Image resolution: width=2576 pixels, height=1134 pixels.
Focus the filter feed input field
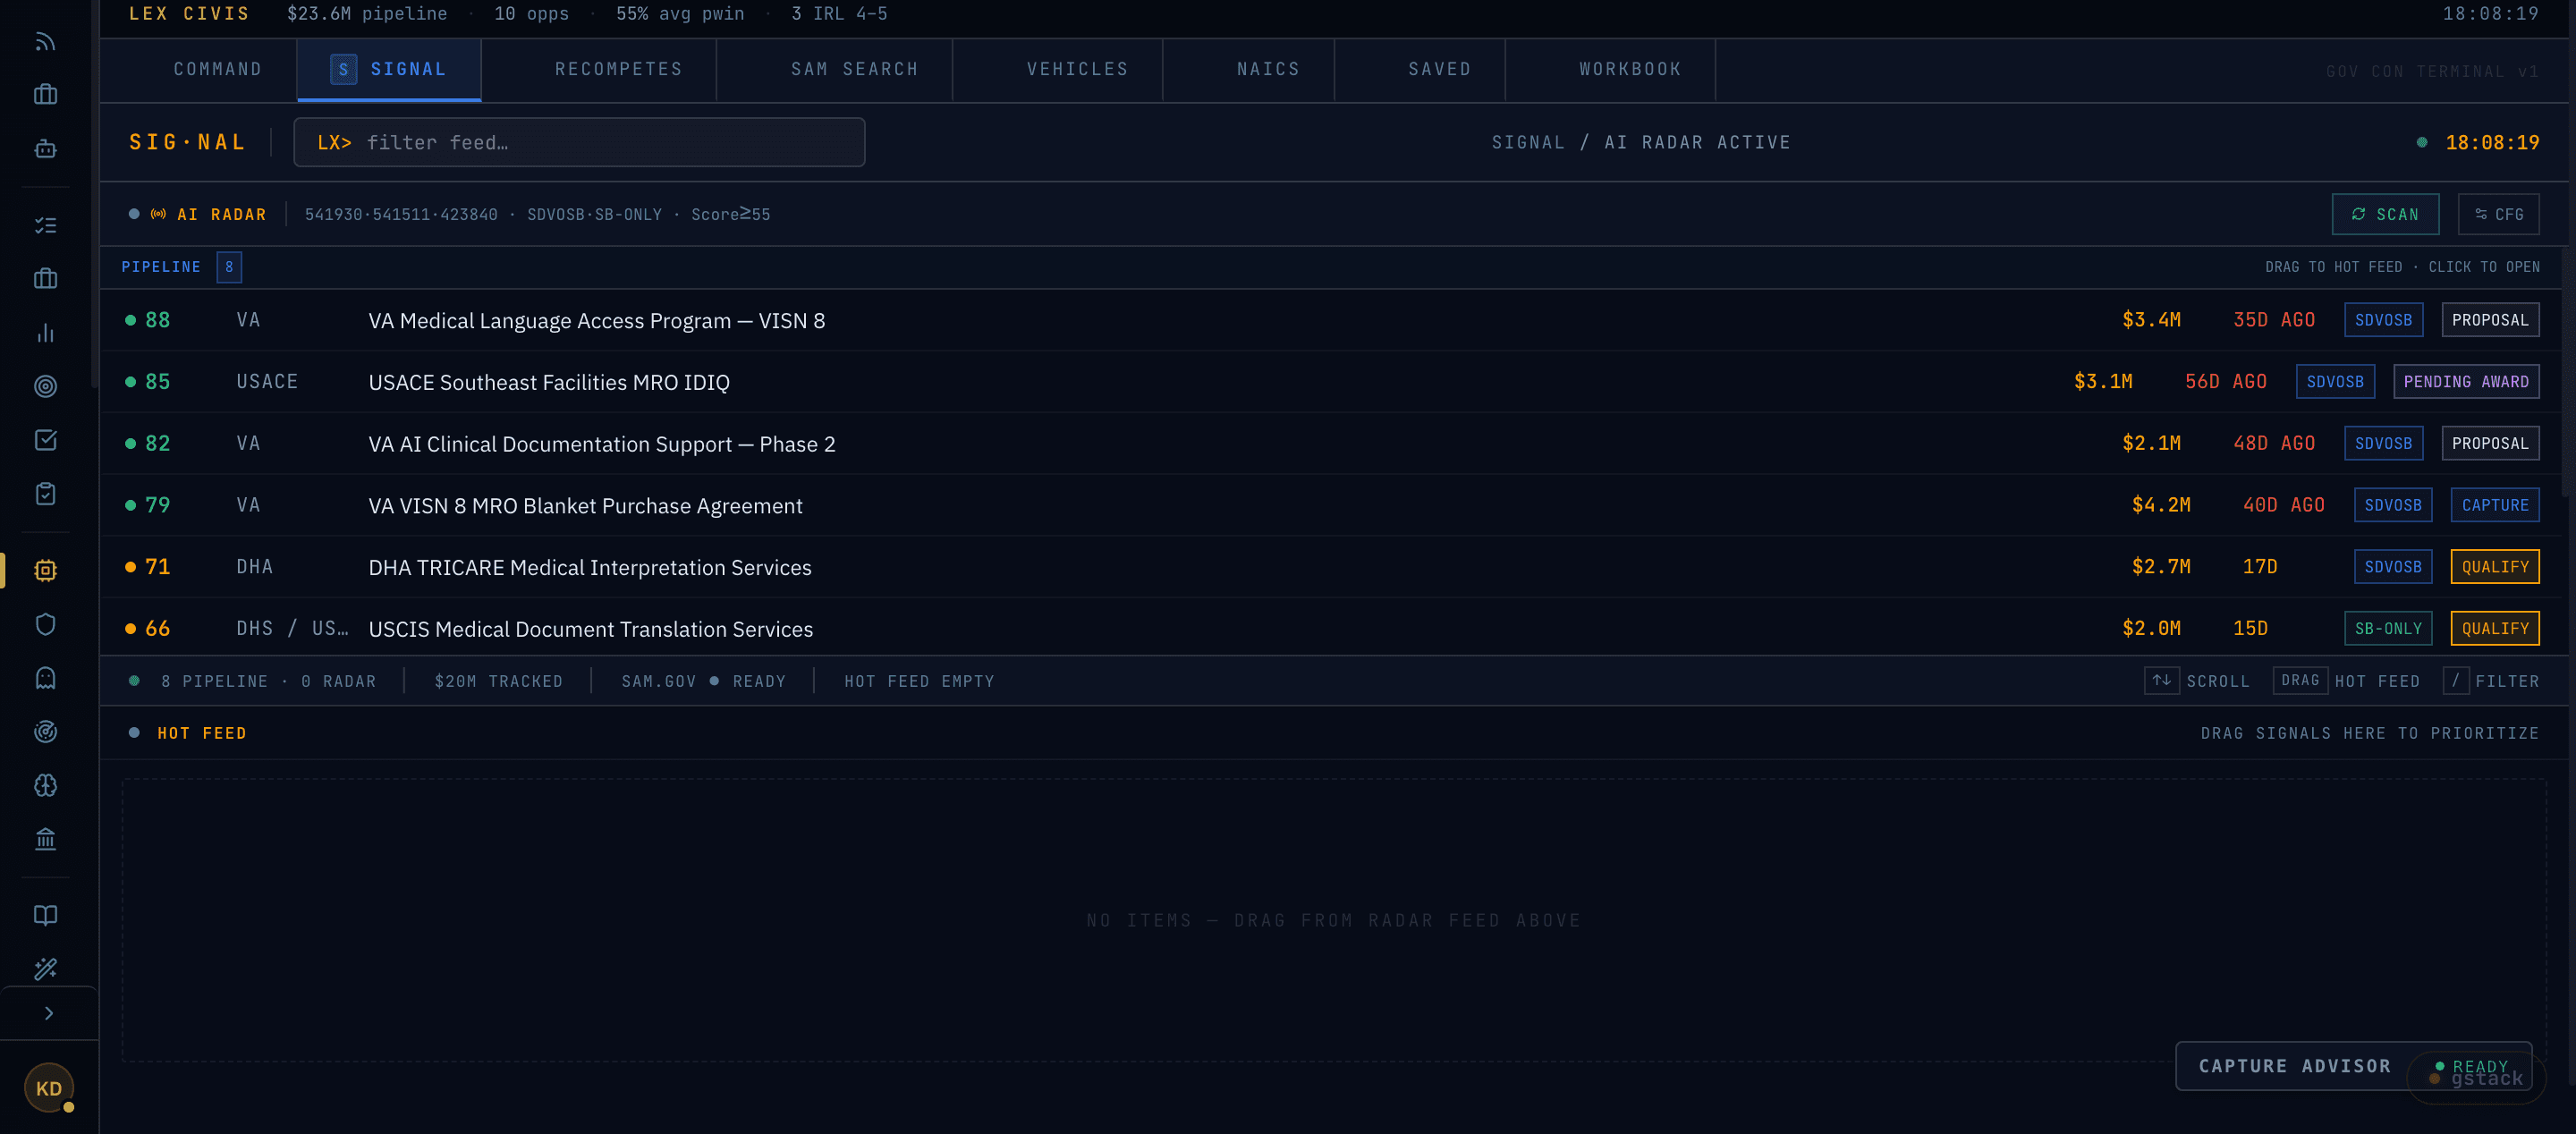coord(579,142)
